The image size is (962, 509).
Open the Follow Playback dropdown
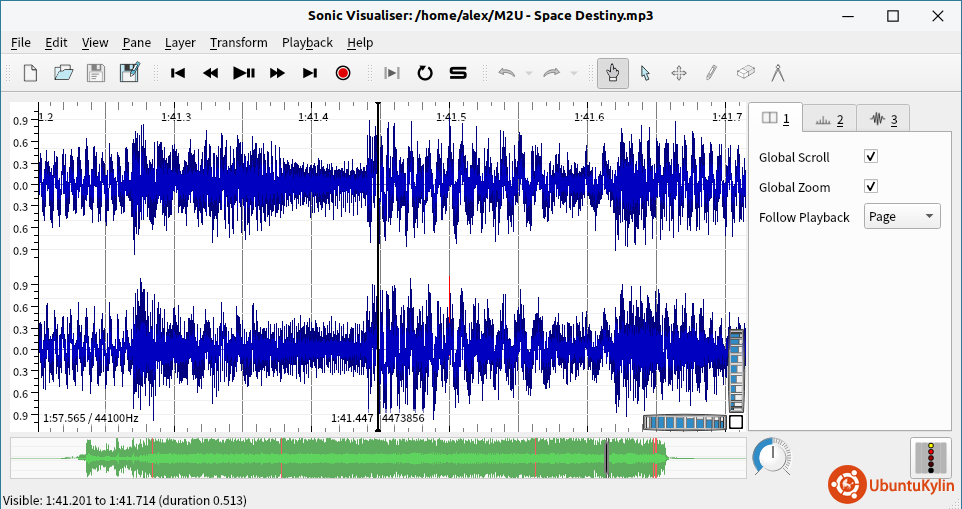901,217
